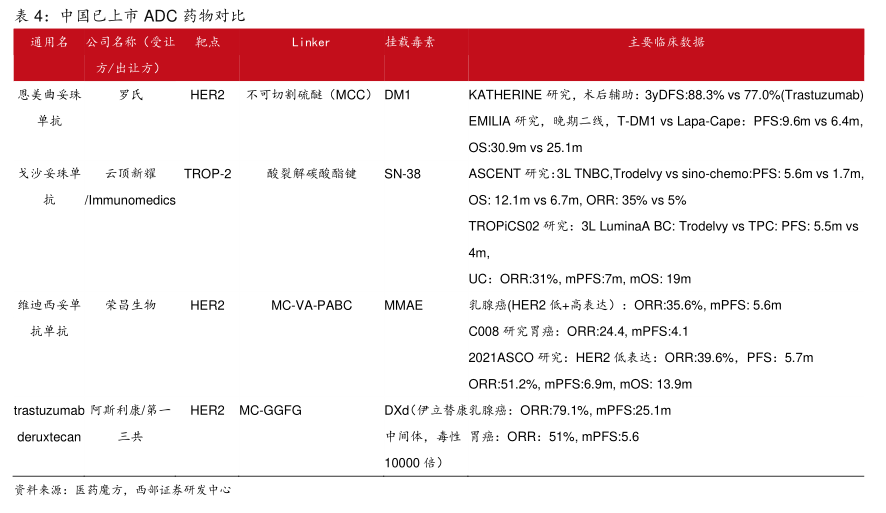
Task: Select the 'SN-38' payload cell
Action: (x=403, y=173)
